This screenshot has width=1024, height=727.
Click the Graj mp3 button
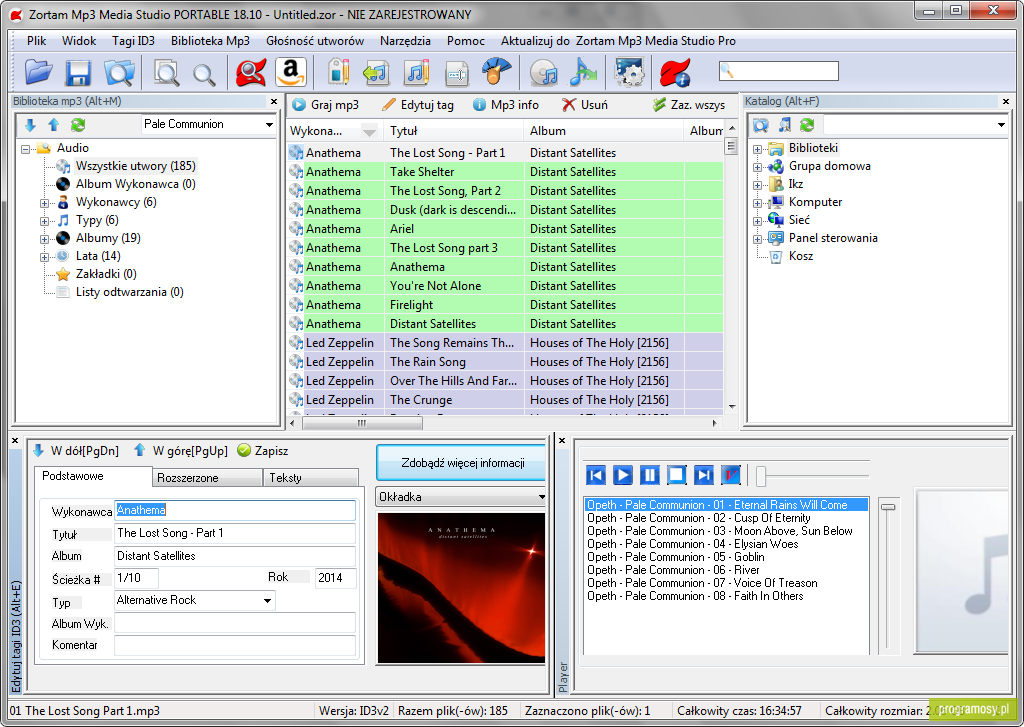point(325,105)
